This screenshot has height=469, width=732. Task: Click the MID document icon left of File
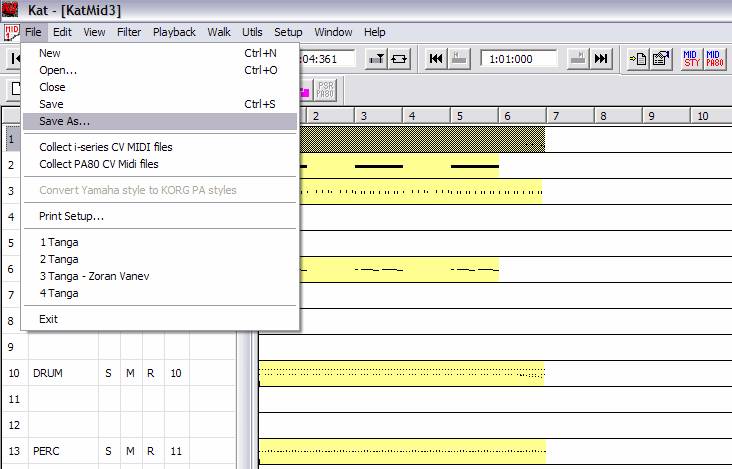coord(11,32)
